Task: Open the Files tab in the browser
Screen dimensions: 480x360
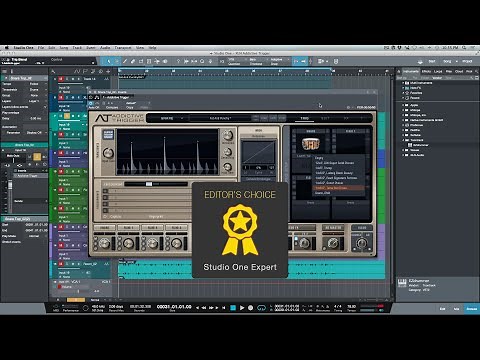Action: [449, 71]
